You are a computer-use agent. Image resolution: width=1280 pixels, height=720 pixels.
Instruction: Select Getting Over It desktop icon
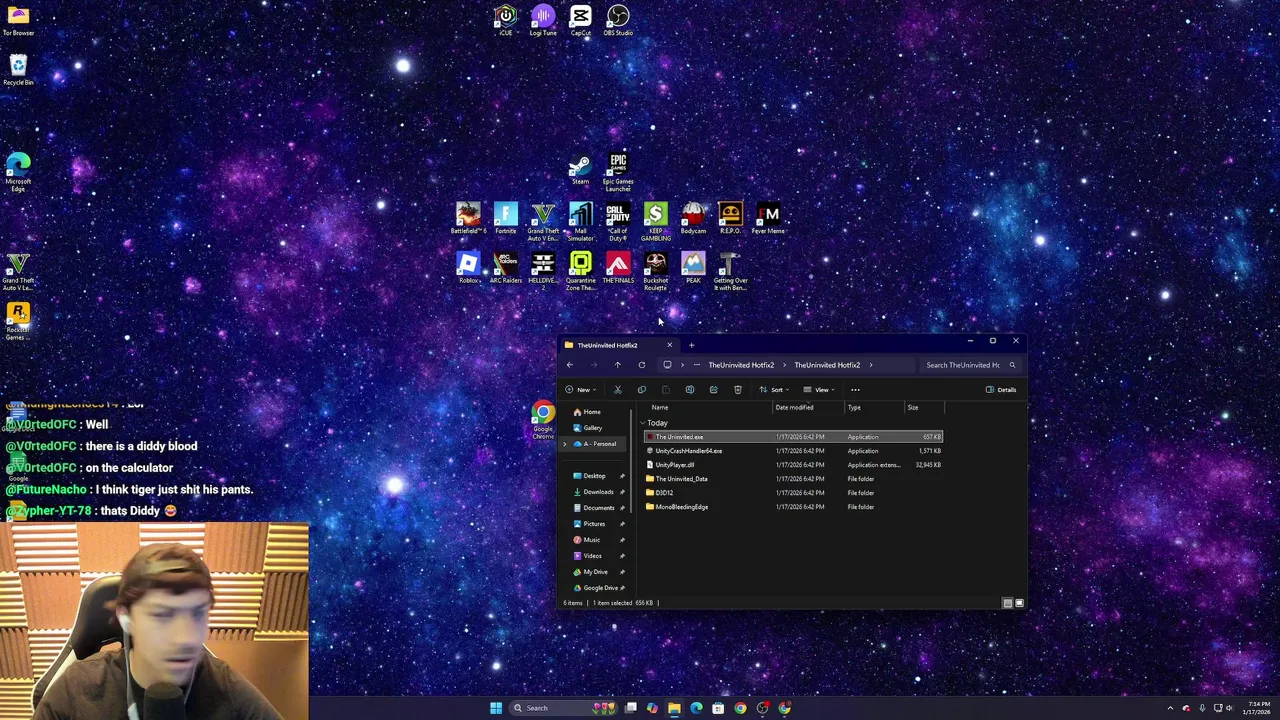[730, 271]
